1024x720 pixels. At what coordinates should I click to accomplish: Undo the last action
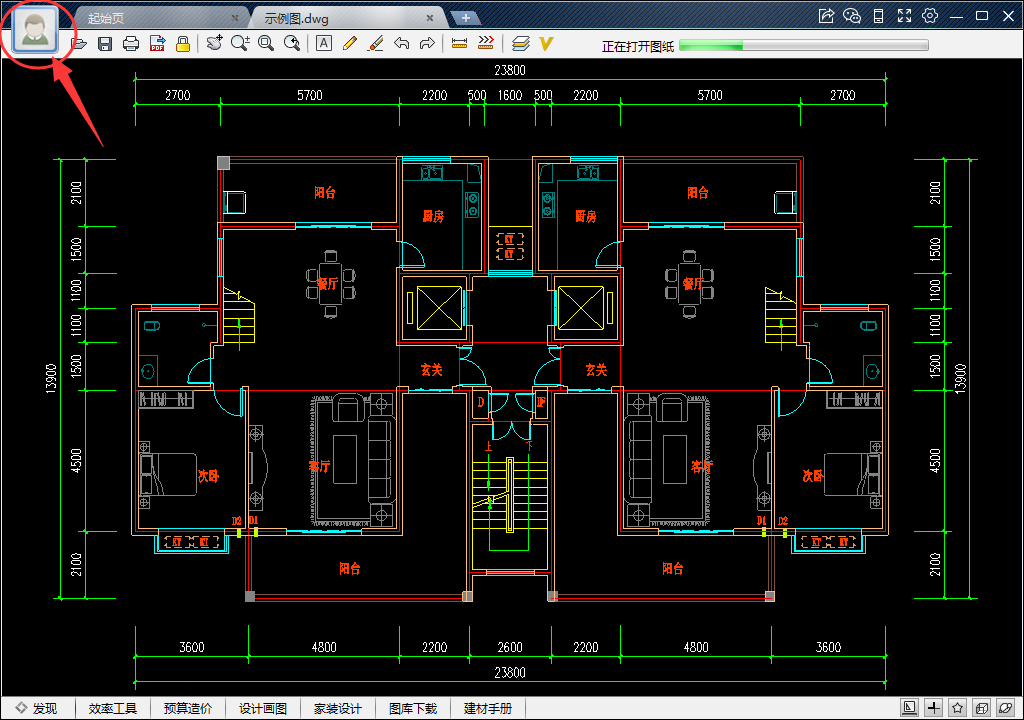pyautogui.click(x=401, y=43)
